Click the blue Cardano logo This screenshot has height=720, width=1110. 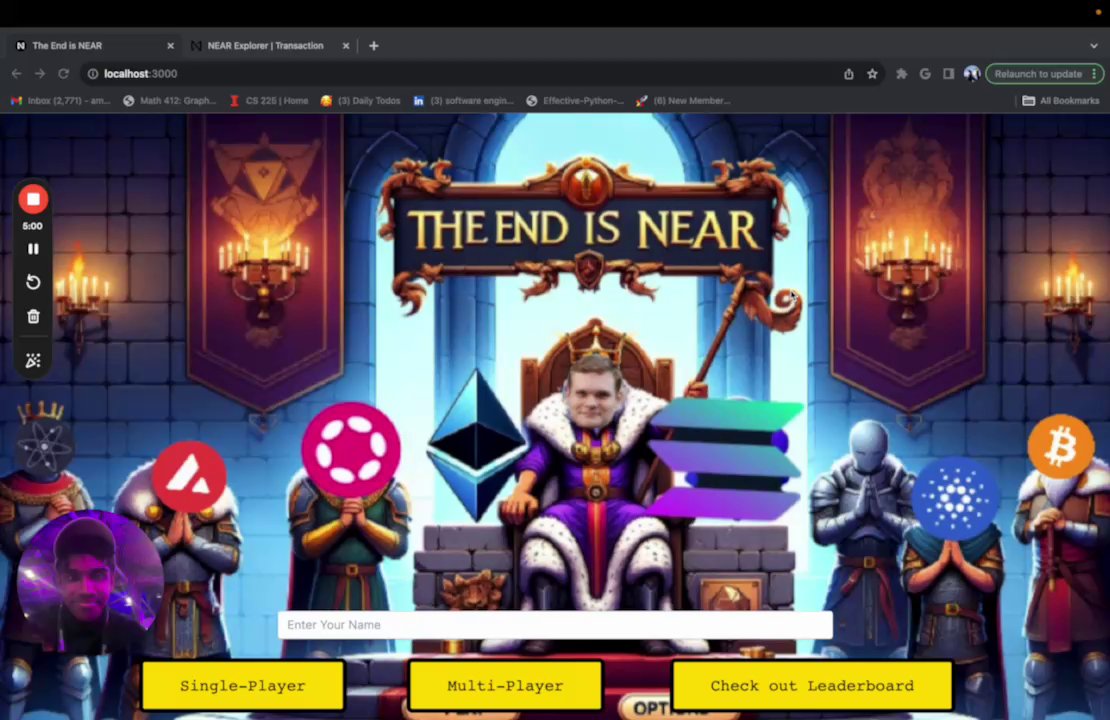954,498
